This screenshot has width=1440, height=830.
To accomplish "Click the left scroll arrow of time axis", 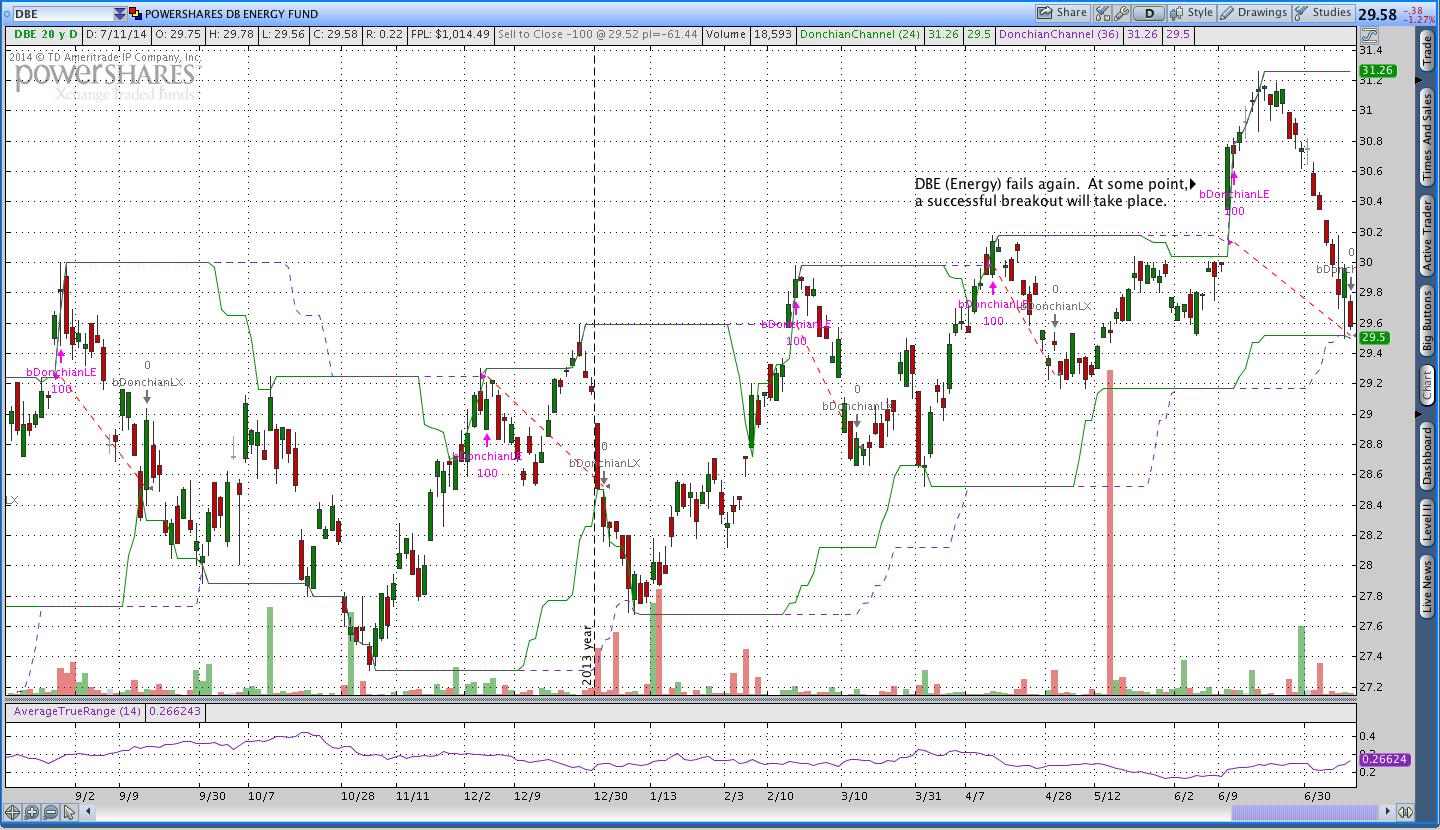I will (88, 812).
